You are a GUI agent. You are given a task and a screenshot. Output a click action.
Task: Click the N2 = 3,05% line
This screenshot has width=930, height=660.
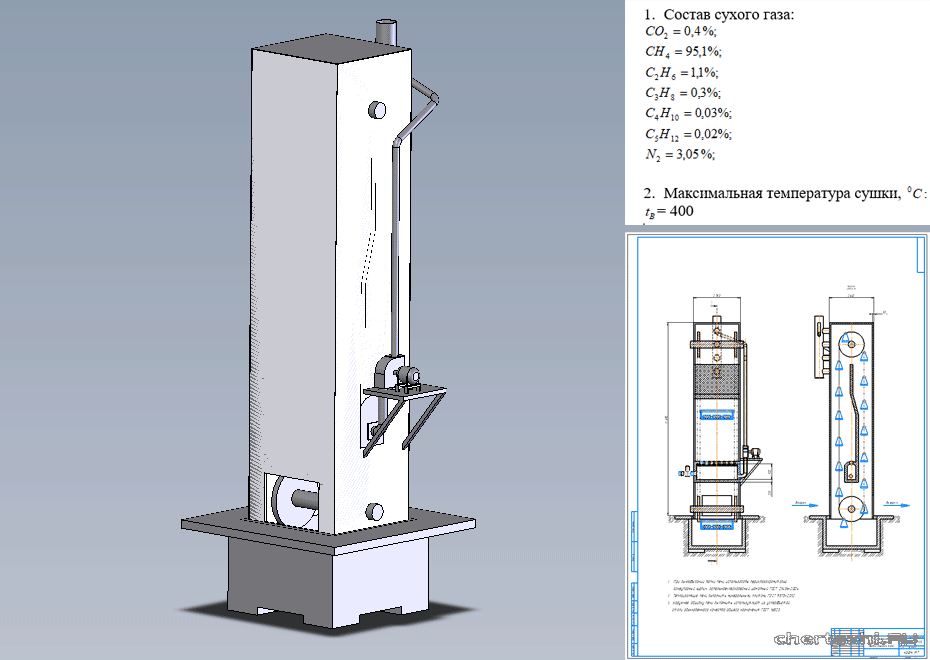682,154
